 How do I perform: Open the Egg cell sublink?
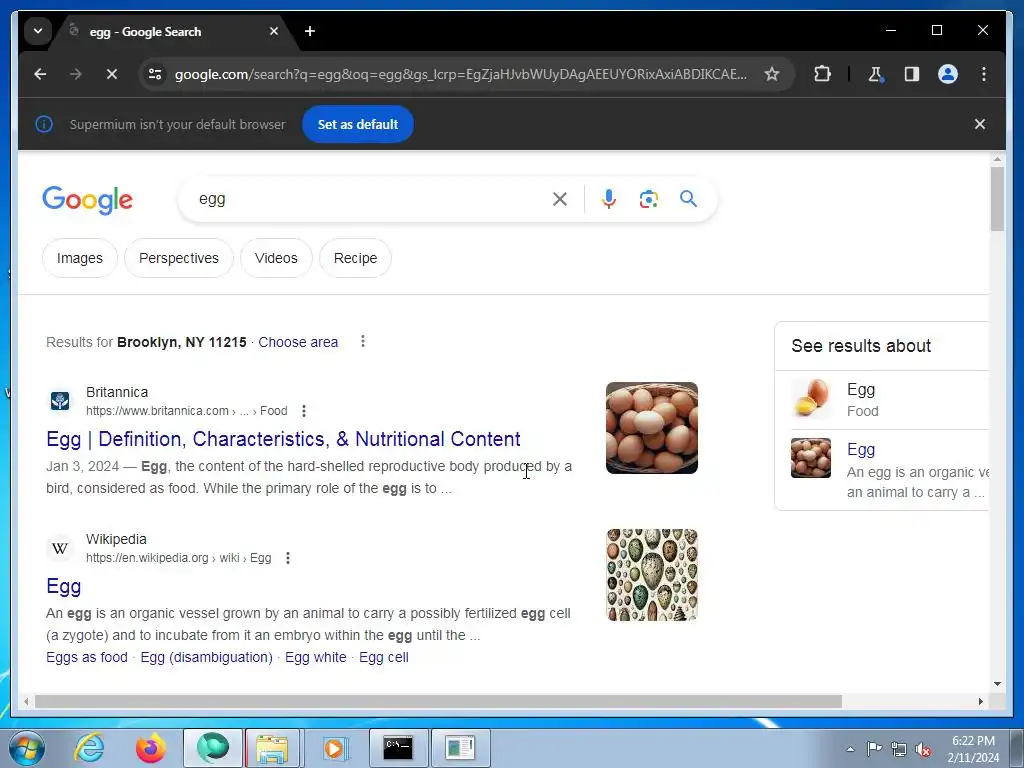point(383,657)
